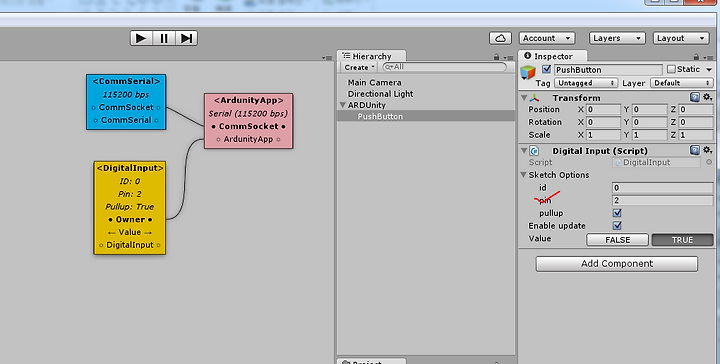
Task: Edit the pin value field
Action: pos(663,201)
